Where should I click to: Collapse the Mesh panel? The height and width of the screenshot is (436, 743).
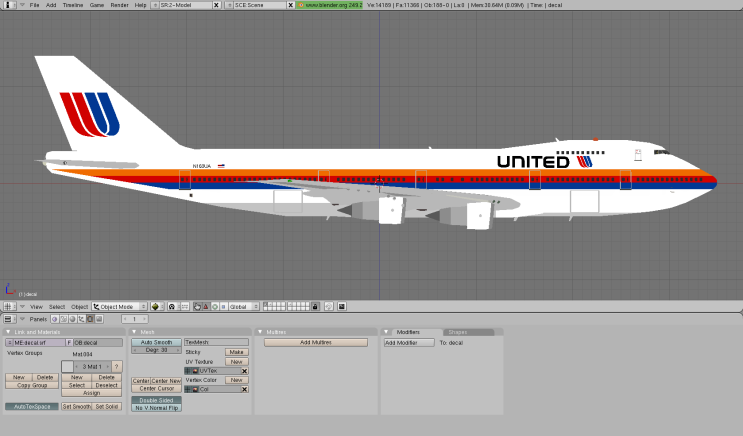pyautogui.click(x=134, y=332)
